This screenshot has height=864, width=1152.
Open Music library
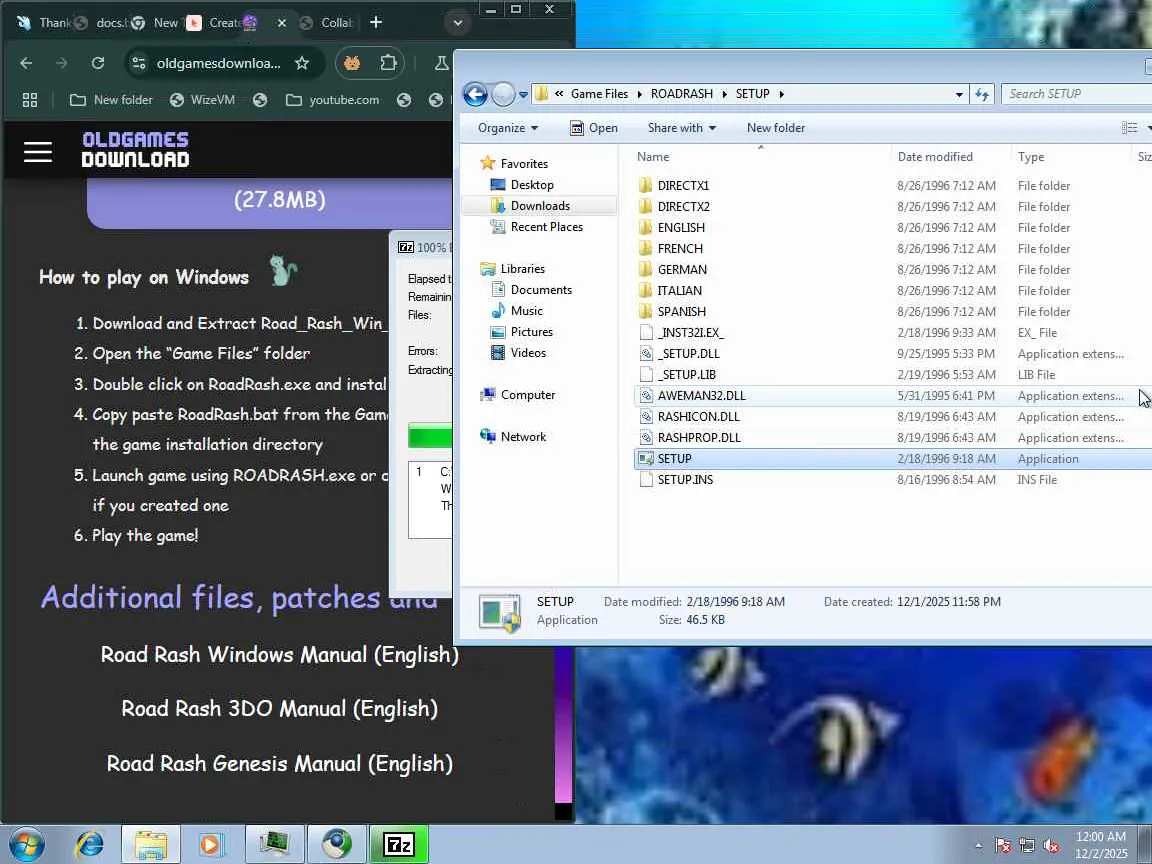526,311
